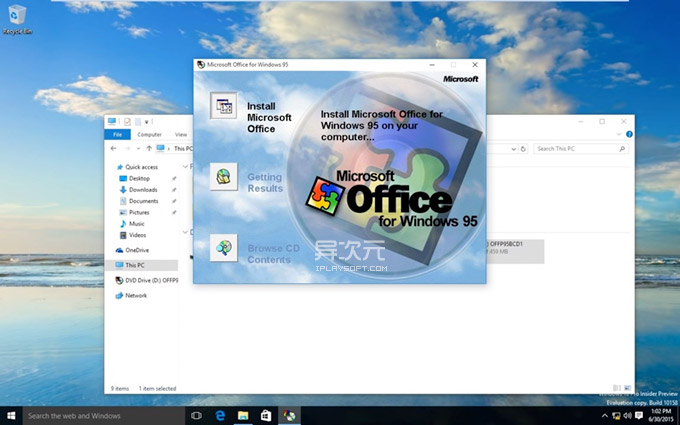
Task: Click the pin icon next to Pictures
Action: [x=174, y=212]
